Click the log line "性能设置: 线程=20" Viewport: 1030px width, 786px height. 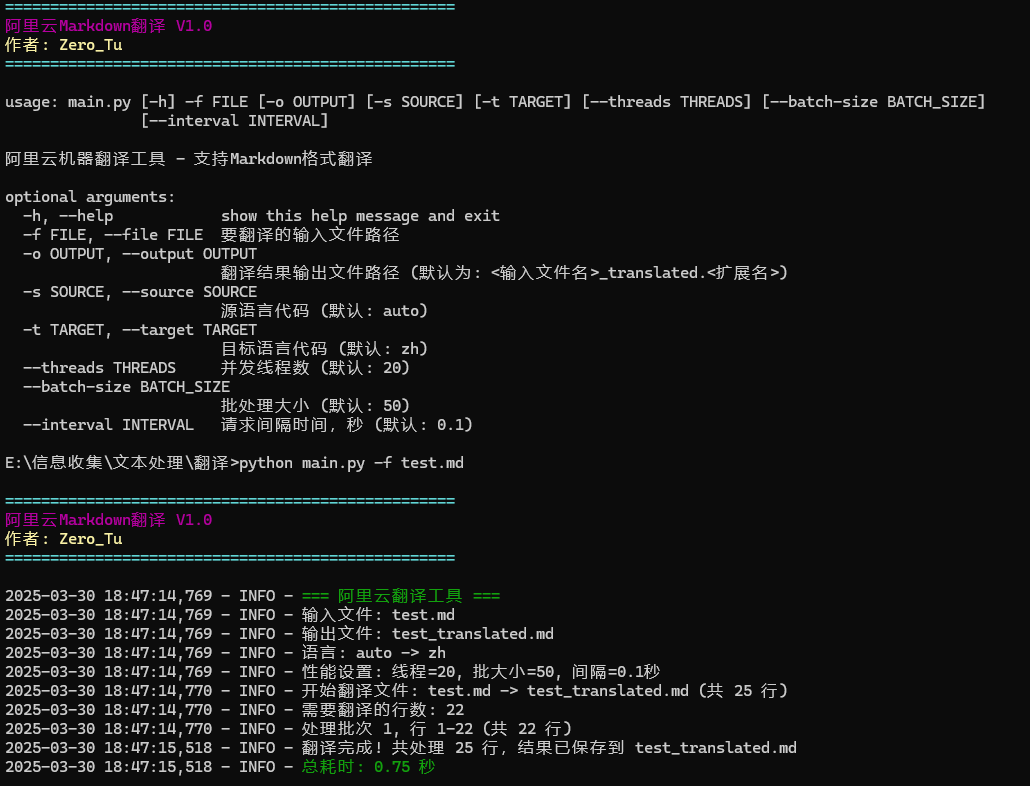332,673
